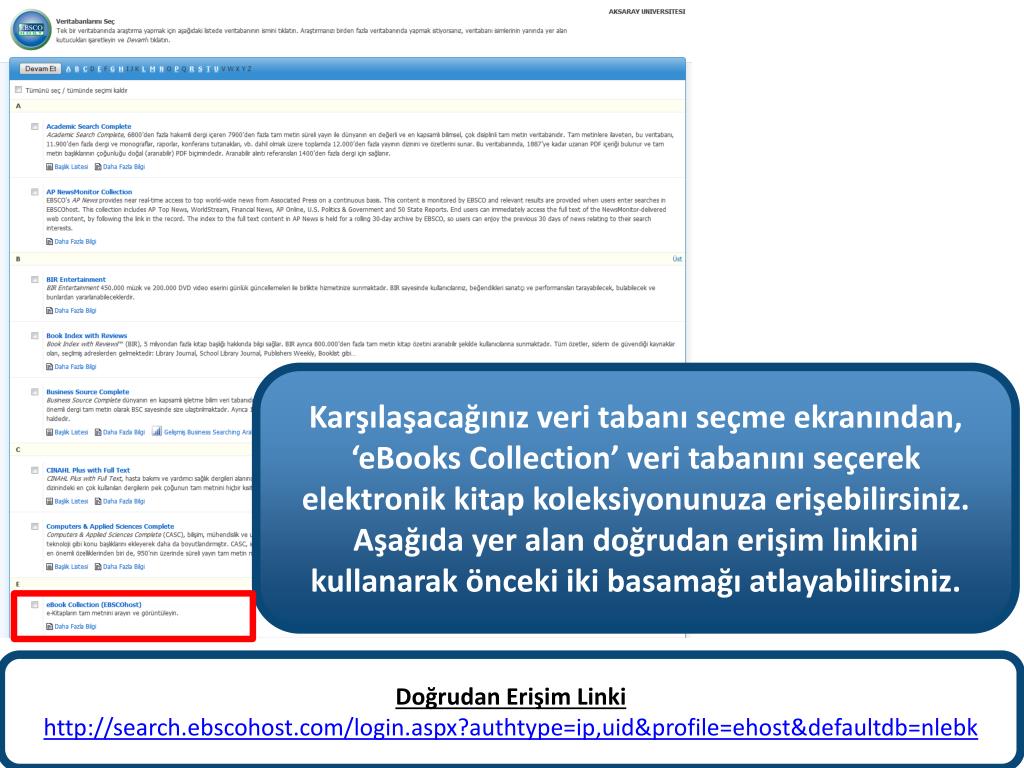Viewport: 1024px width, 768px height.
Task: Check the Academic Search Complete checkbox
Action: click(x=35, y=127)
